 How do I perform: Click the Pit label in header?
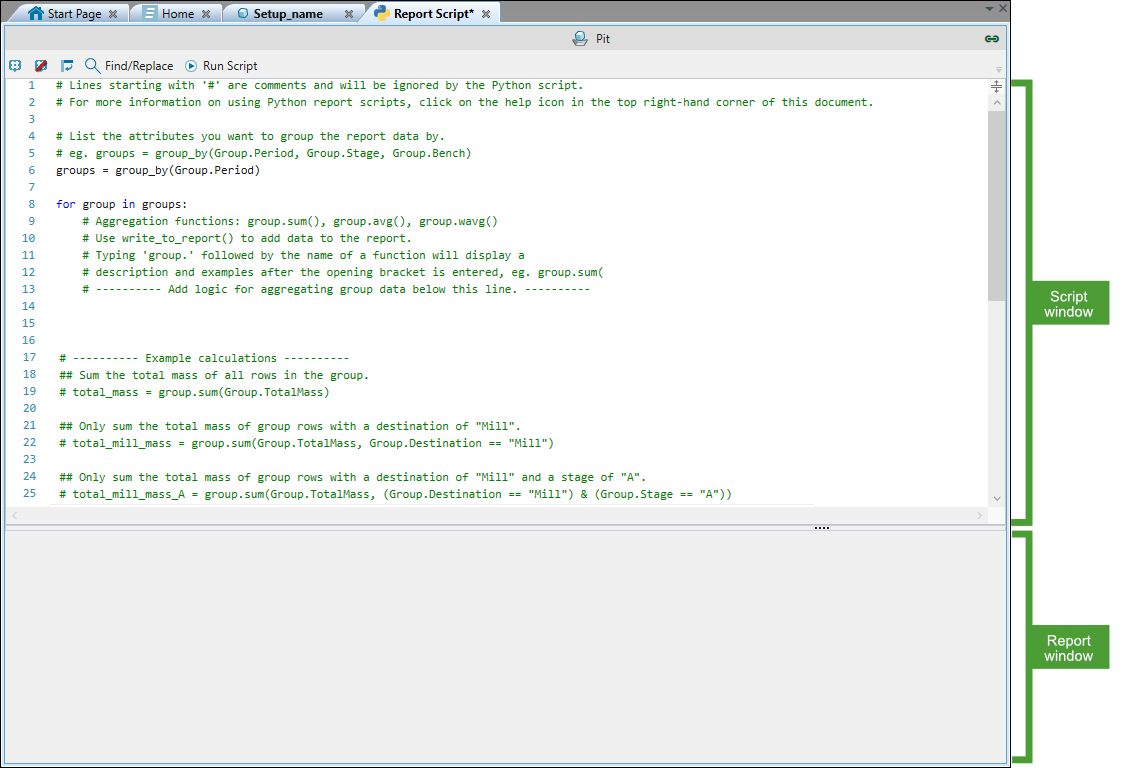(603, 39)
